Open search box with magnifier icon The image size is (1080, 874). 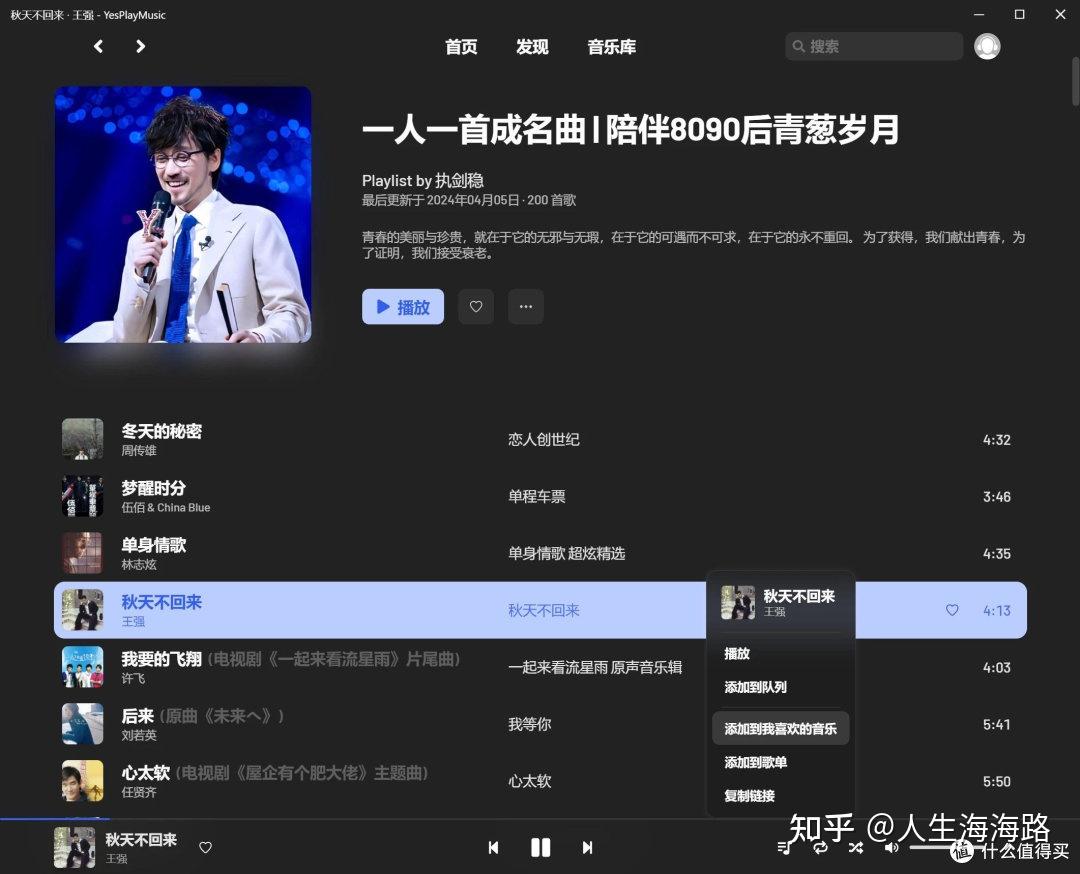coord(800,46)
